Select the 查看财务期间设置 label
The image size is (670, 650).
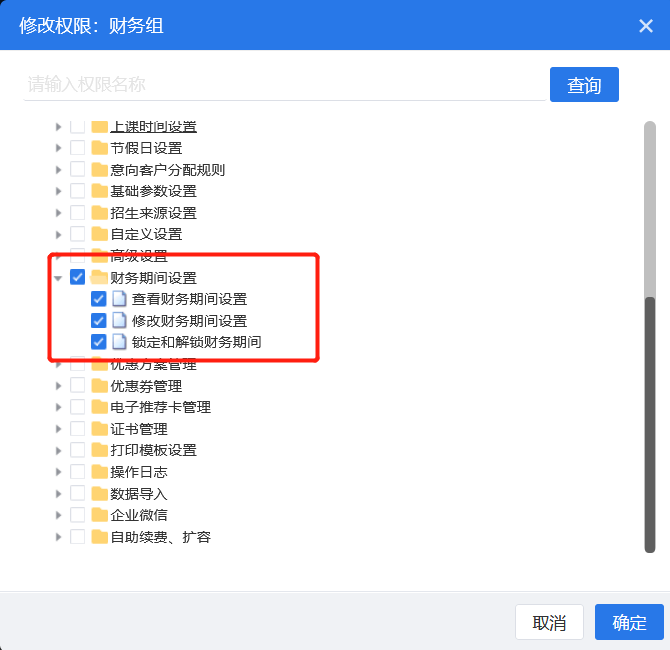click(x=189, y=299)
